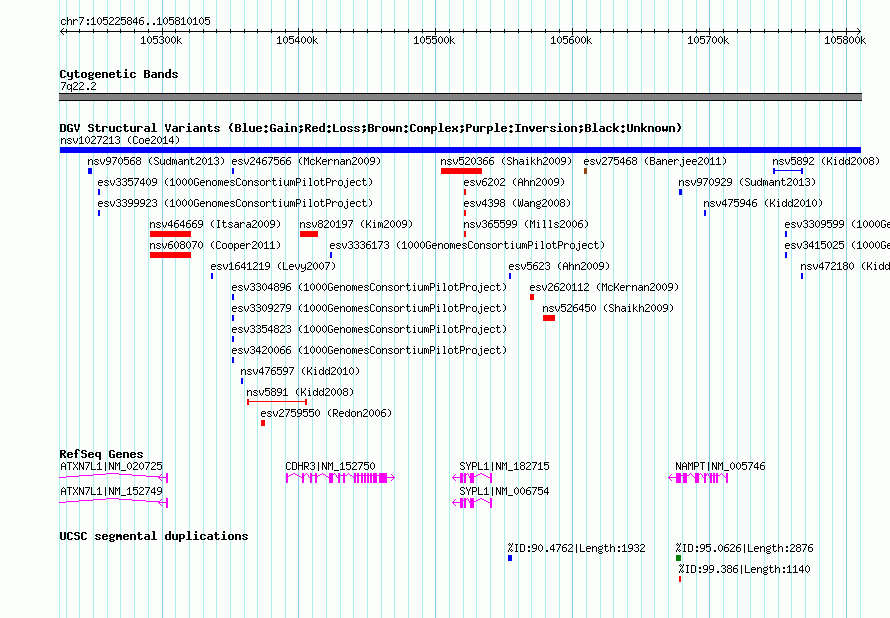
Task: Click red bar under nsv464669 (Itsara2009)
Action: [170, 234]
